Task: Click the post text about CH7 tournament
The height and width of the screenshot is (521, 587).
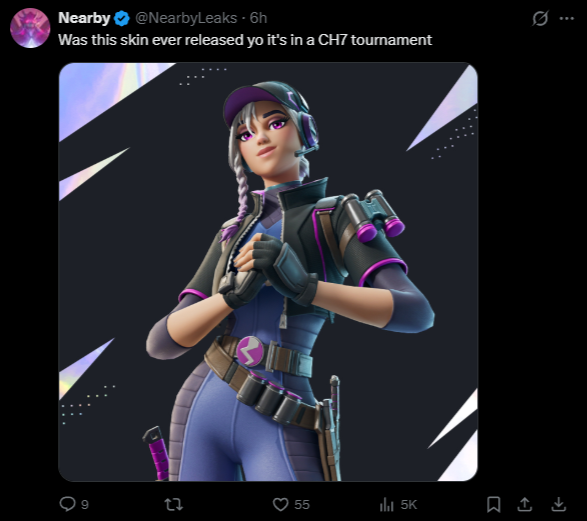Action: pos(245,40)
